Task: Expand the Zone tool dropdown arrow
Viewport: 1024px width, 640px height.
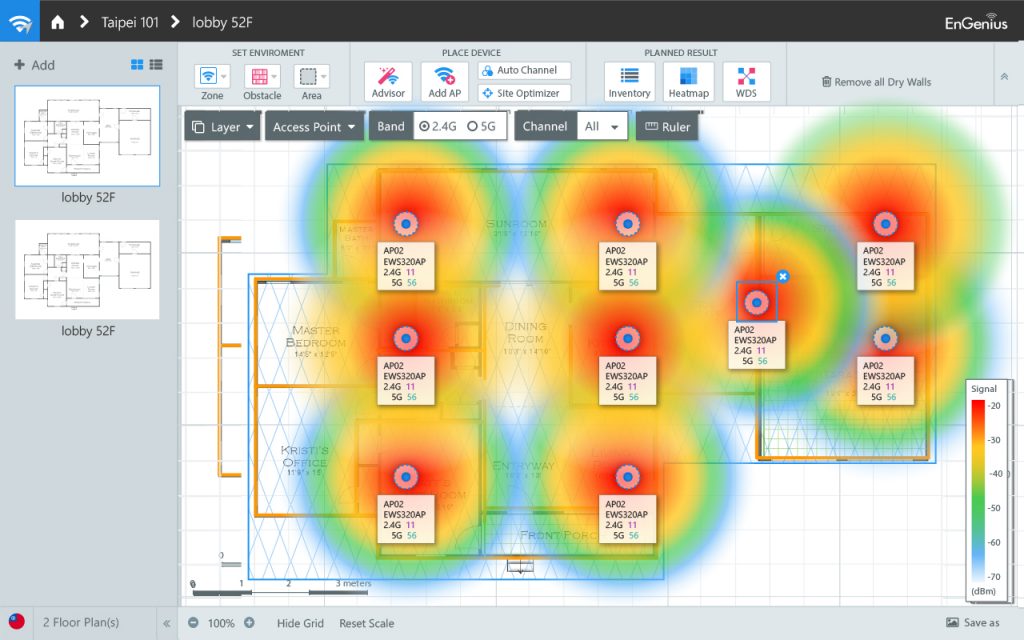Action: point(223,76)
